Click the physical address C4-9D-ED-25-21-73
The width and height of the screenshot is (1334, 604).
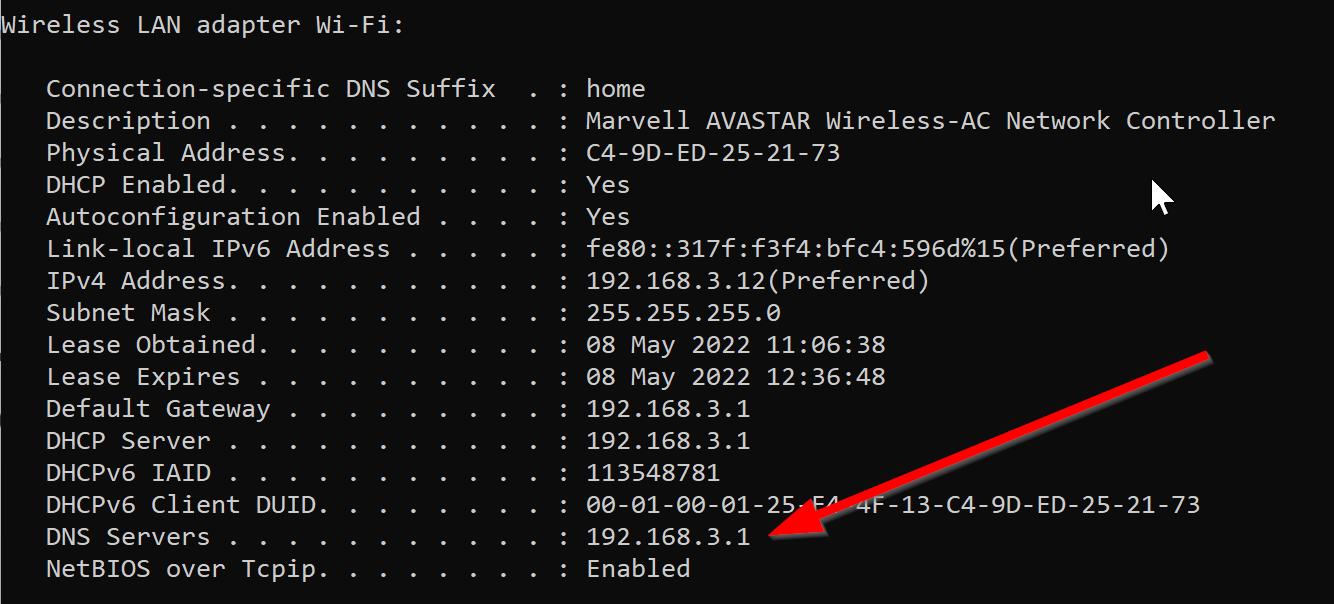(x=713, y=153)
